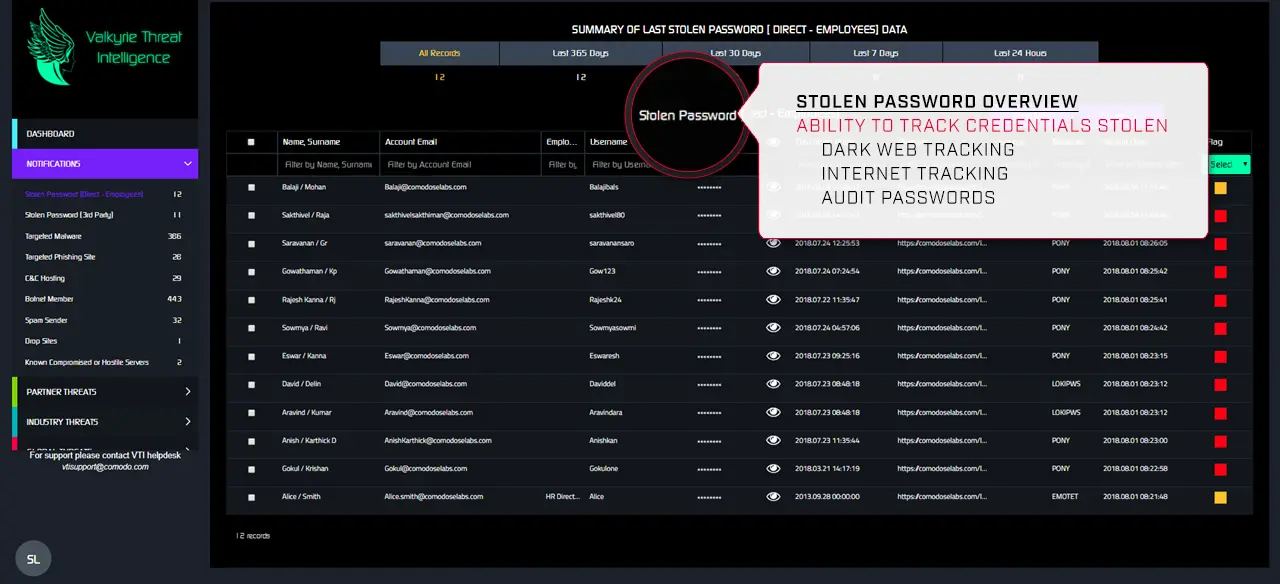Click eye icon in David / Delin row
The width and height of the screenshot is (1280, 584).
click(773, 384)
